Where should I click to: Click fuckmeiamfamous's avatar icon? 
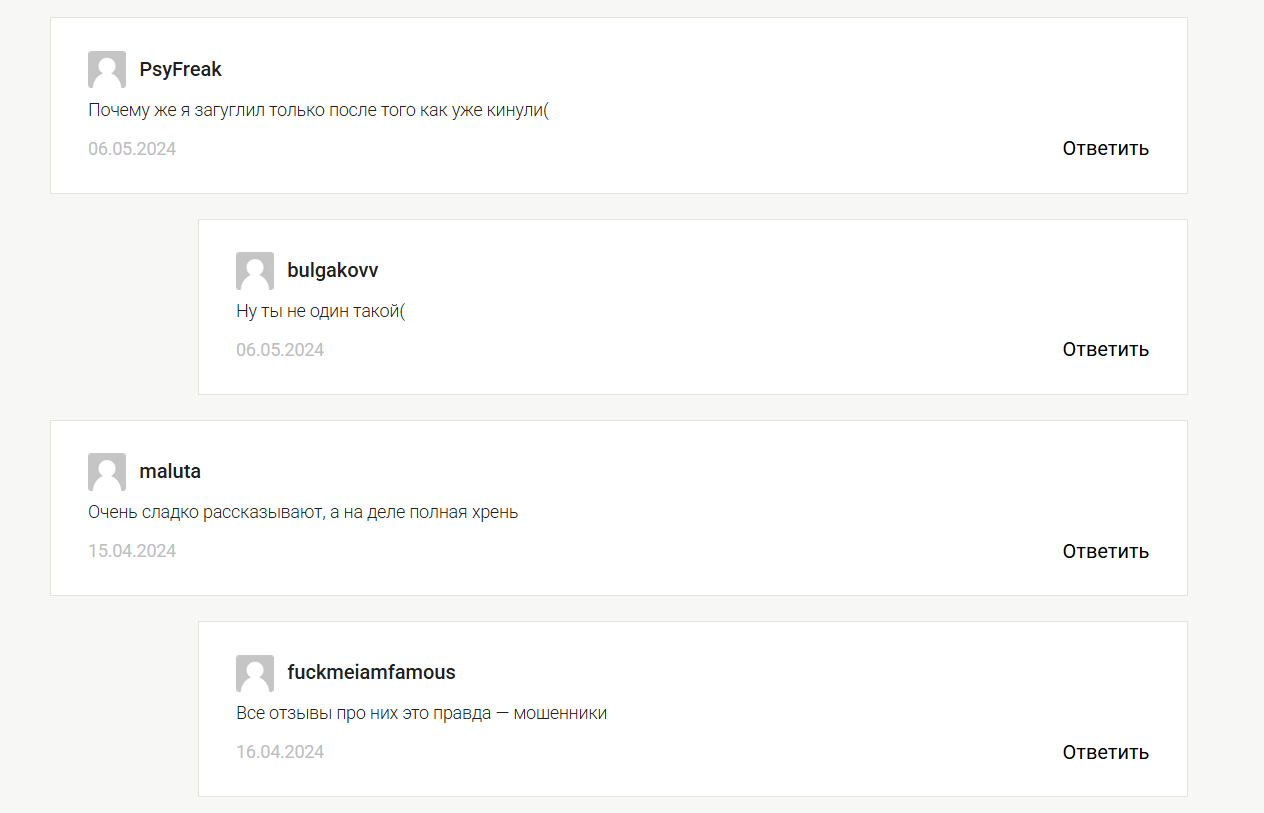pyautogui.click(x=255, y=673)
